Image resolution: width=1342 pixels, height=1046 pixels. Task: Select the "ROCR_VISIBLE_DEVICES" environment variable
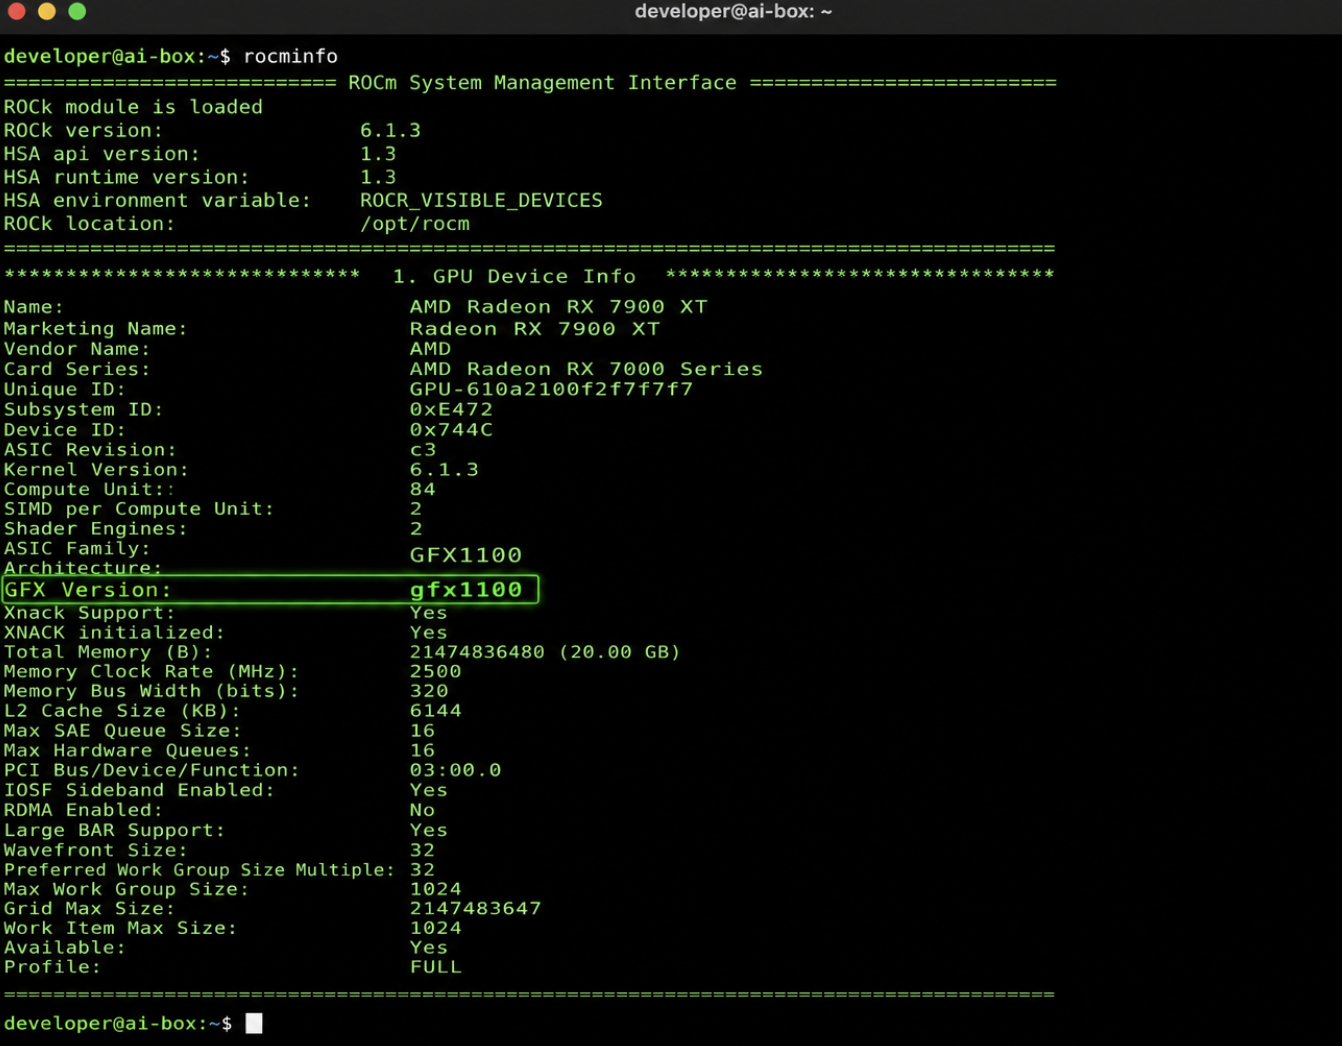[x=481, y=200]
